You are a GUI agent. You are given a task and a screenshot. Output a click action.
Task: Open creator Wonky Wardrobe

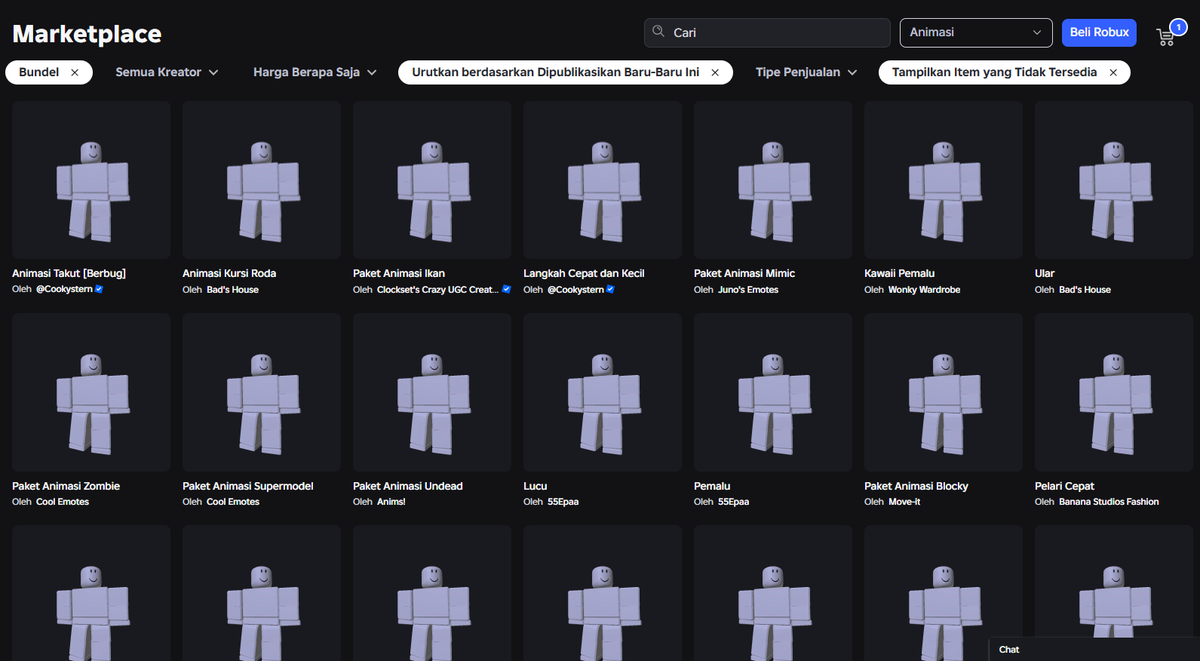click(x=926, y=290)
